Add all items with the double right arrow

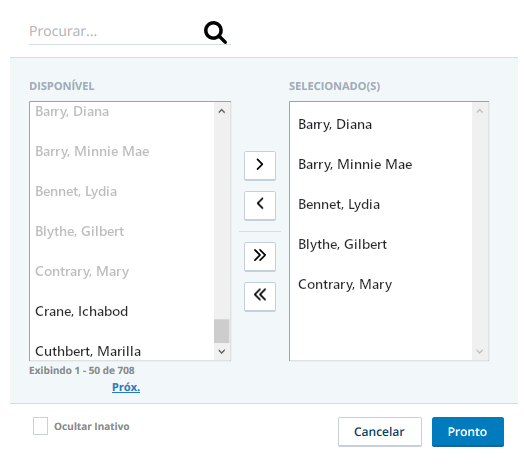(x=260, y=256)
